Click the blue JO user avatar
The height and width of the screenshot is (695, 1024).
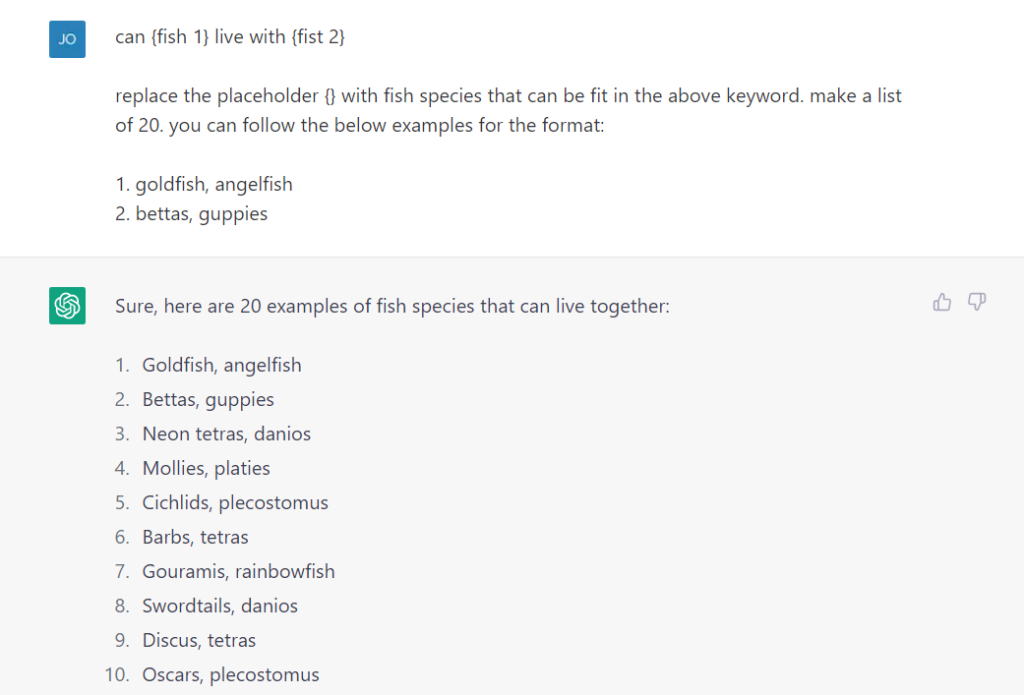tap(67, 39)
